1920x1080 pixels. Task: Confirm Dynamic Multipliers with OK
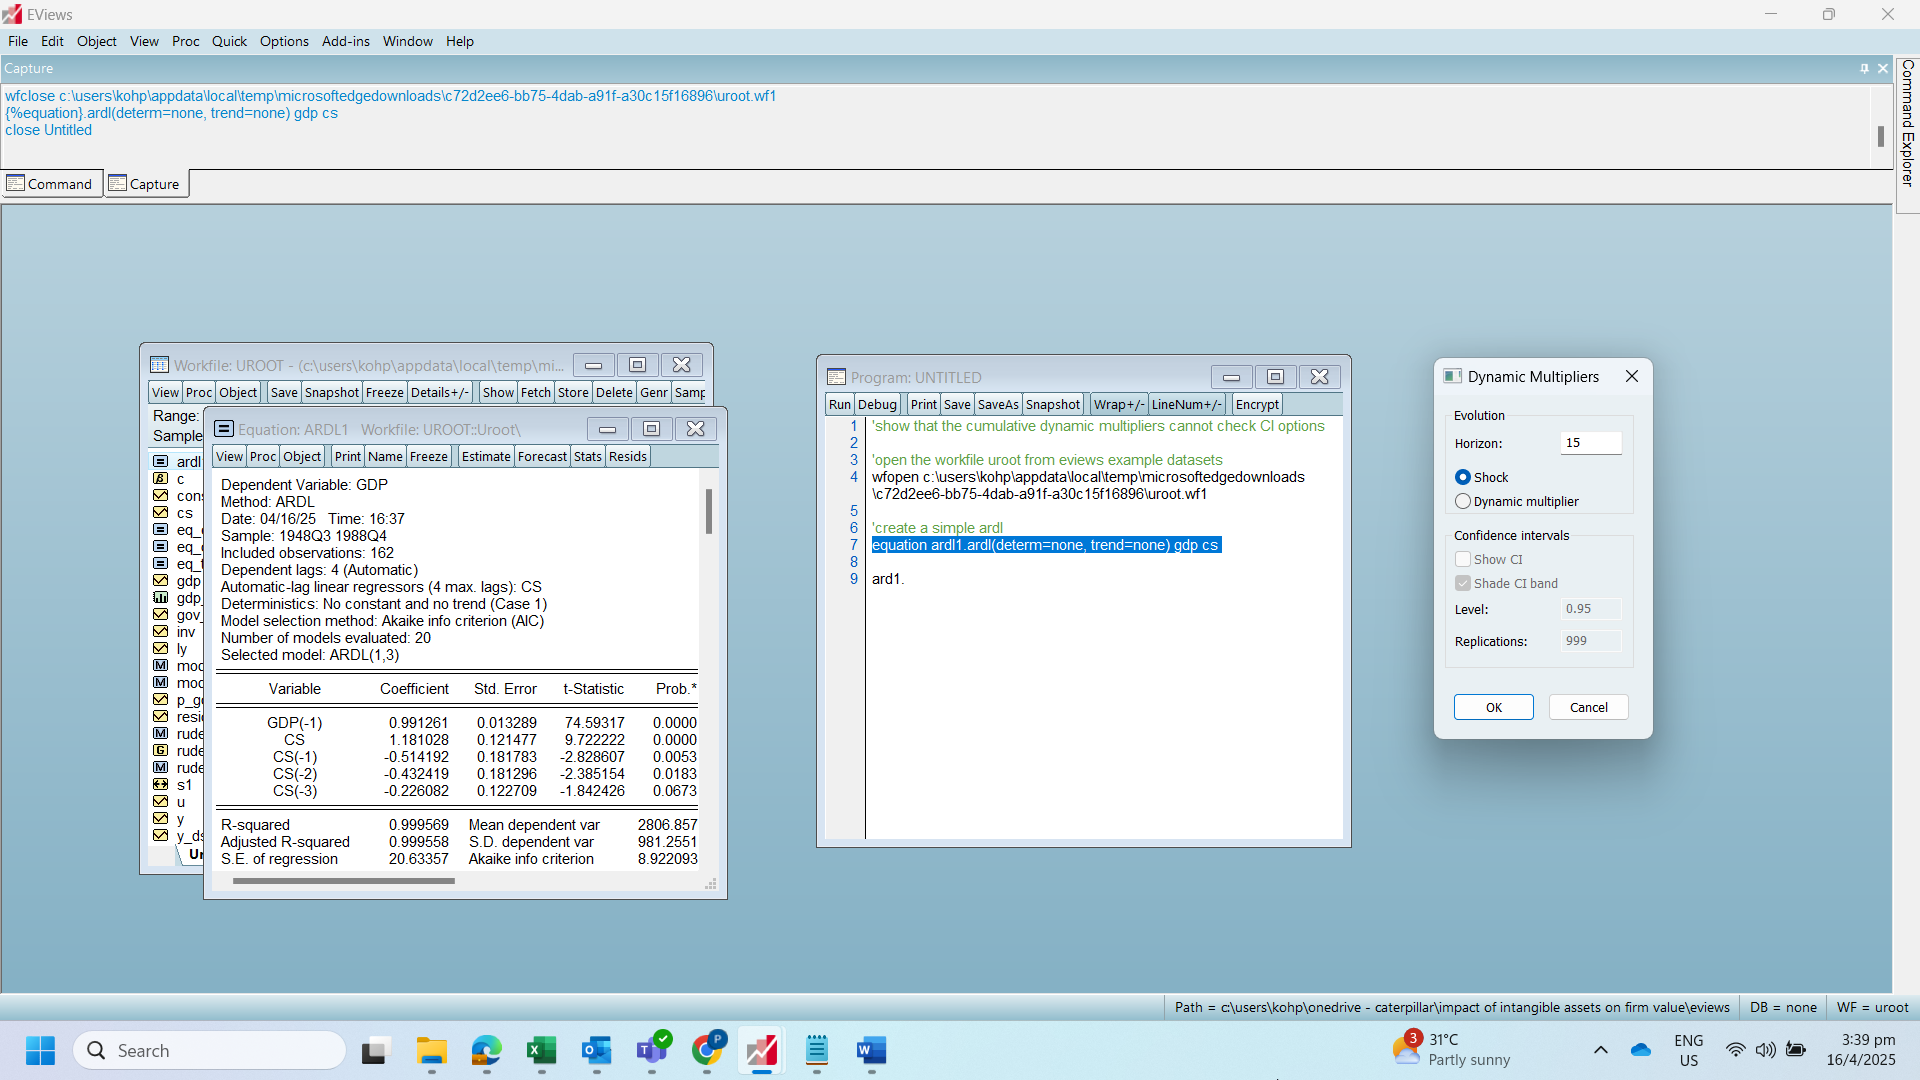[x=1493, y=707]
